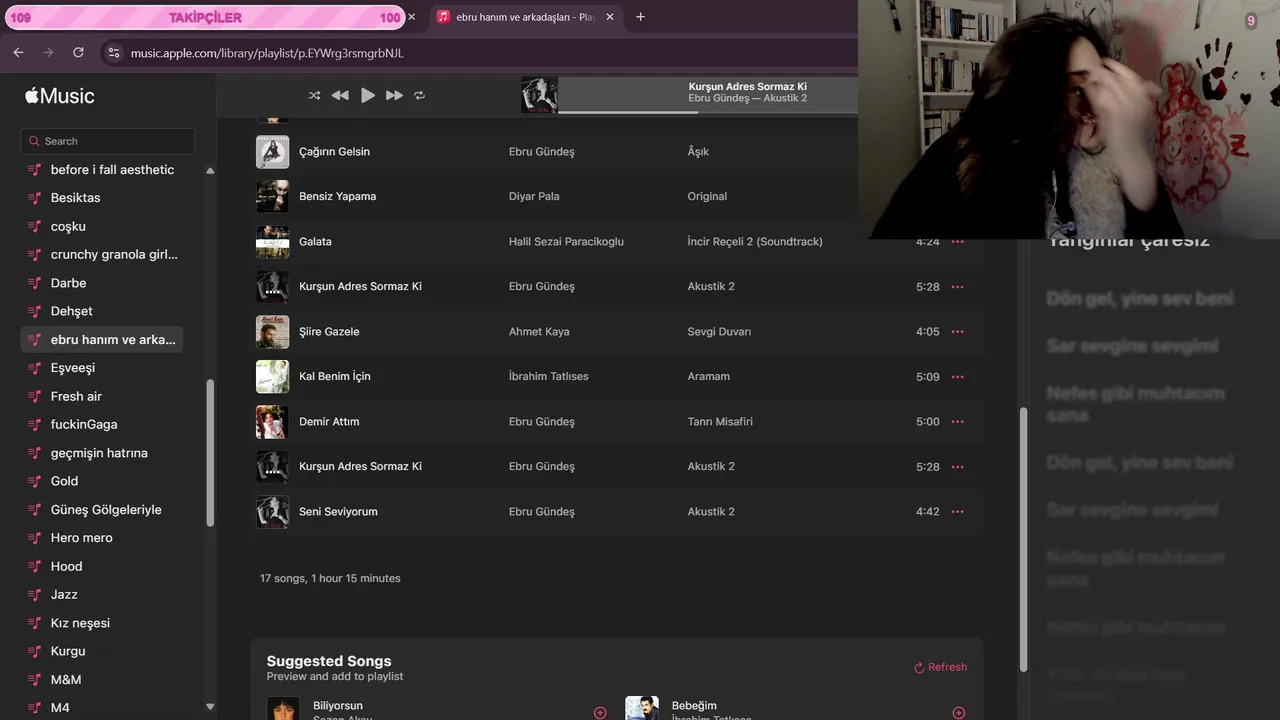
Task: Click the song progress bar in the player
Action: click(x=707, y=112)
